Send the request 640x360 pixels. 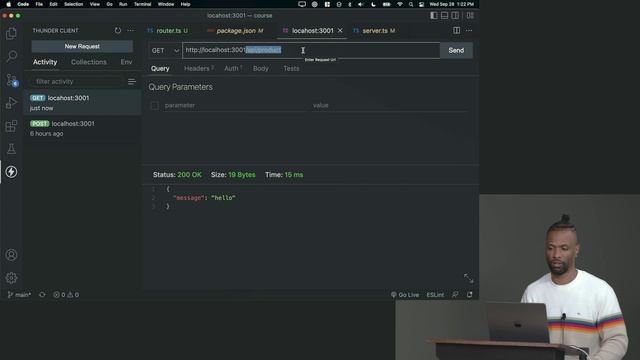[x=456, y=50]
